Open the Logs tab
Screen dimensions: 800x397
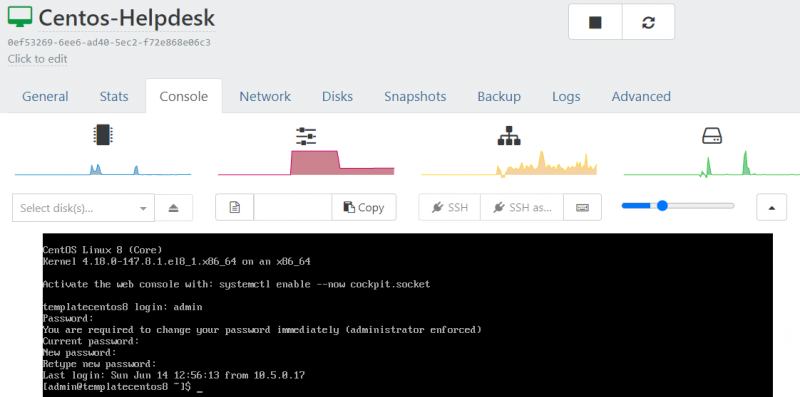(x=566, y=96)
